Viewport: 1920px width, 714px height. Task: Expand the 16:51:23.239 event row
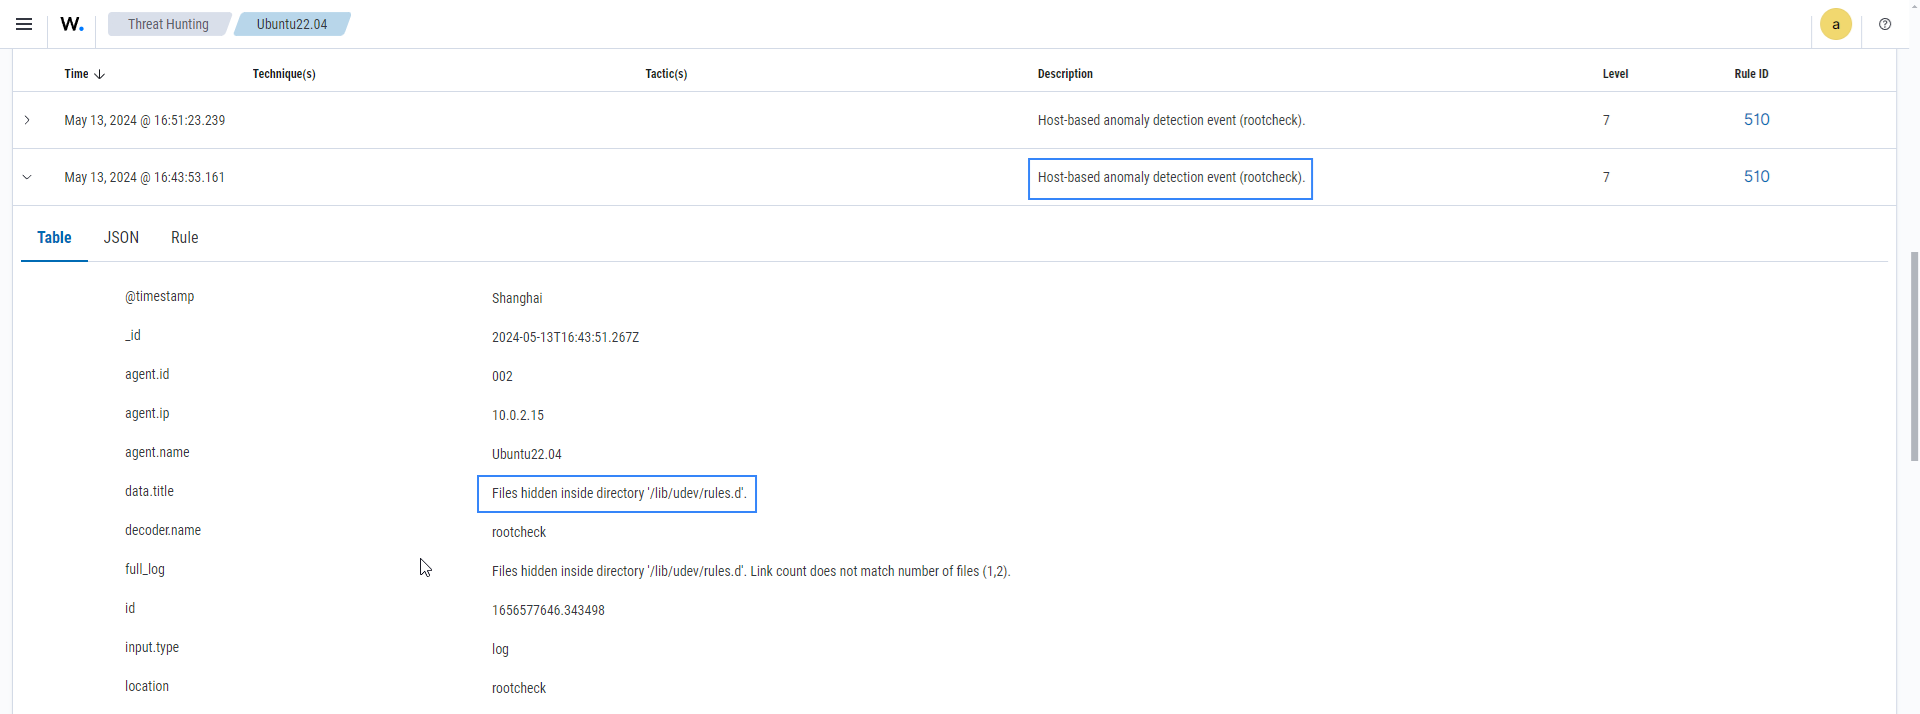coord(27,120)
